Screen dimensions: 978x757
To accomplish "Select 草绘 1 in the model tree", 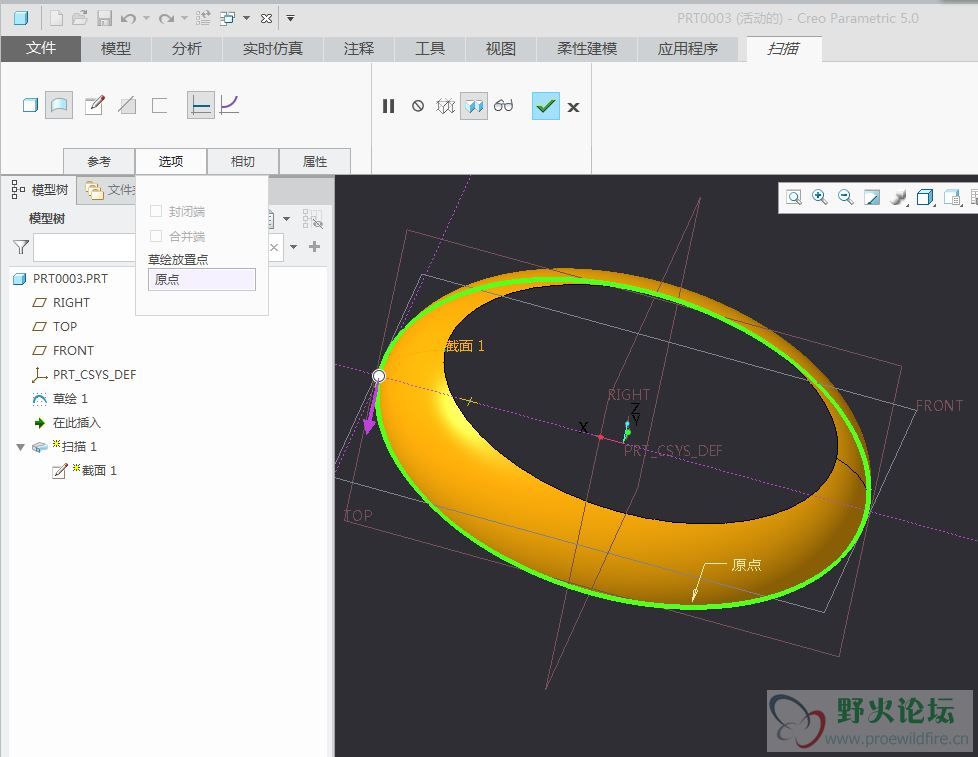I will [69, 398].
